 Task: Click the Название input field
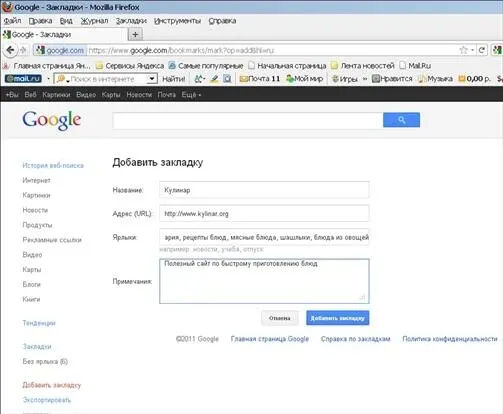click(x=264, y=190)
